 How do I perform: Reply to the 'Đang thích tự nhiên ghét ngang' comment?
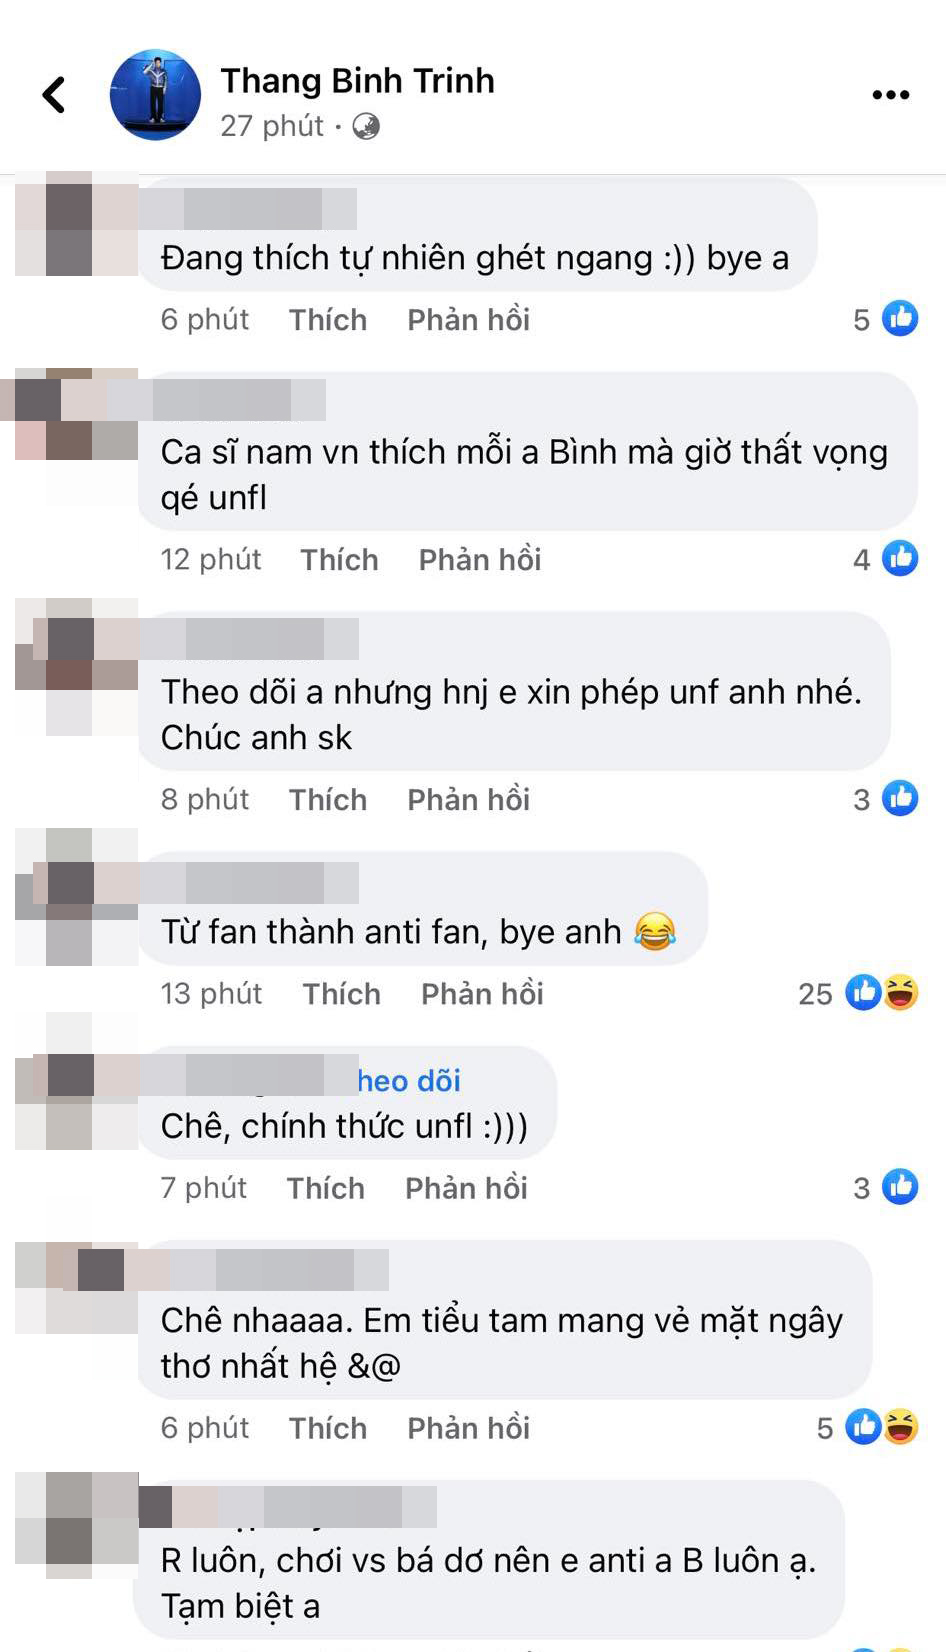click(468, 320)
